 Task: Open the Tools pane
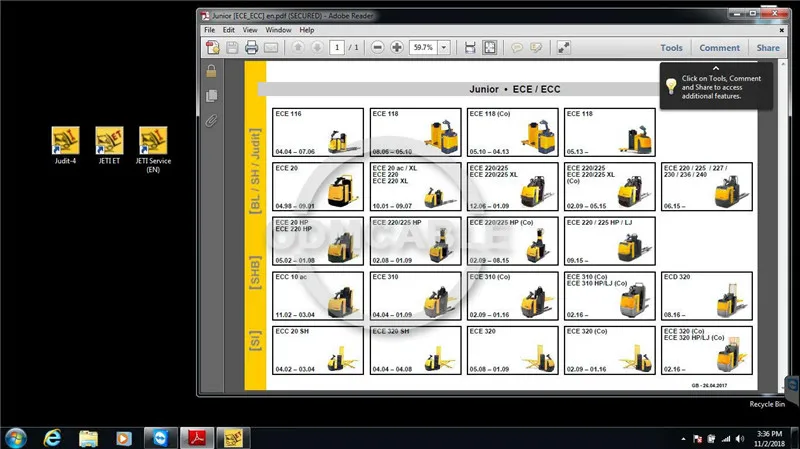671,47
